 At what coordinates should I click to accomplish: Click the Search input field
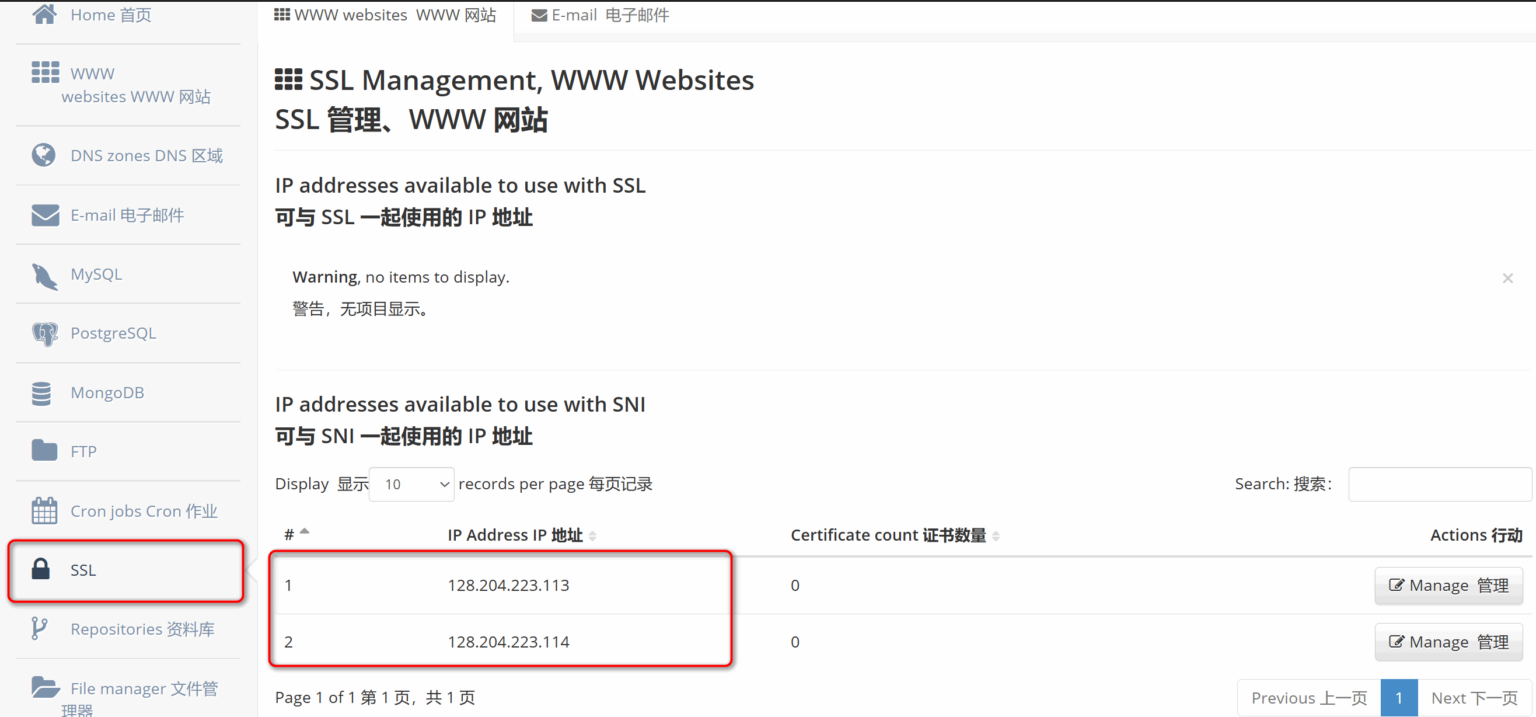point(1438,484)
